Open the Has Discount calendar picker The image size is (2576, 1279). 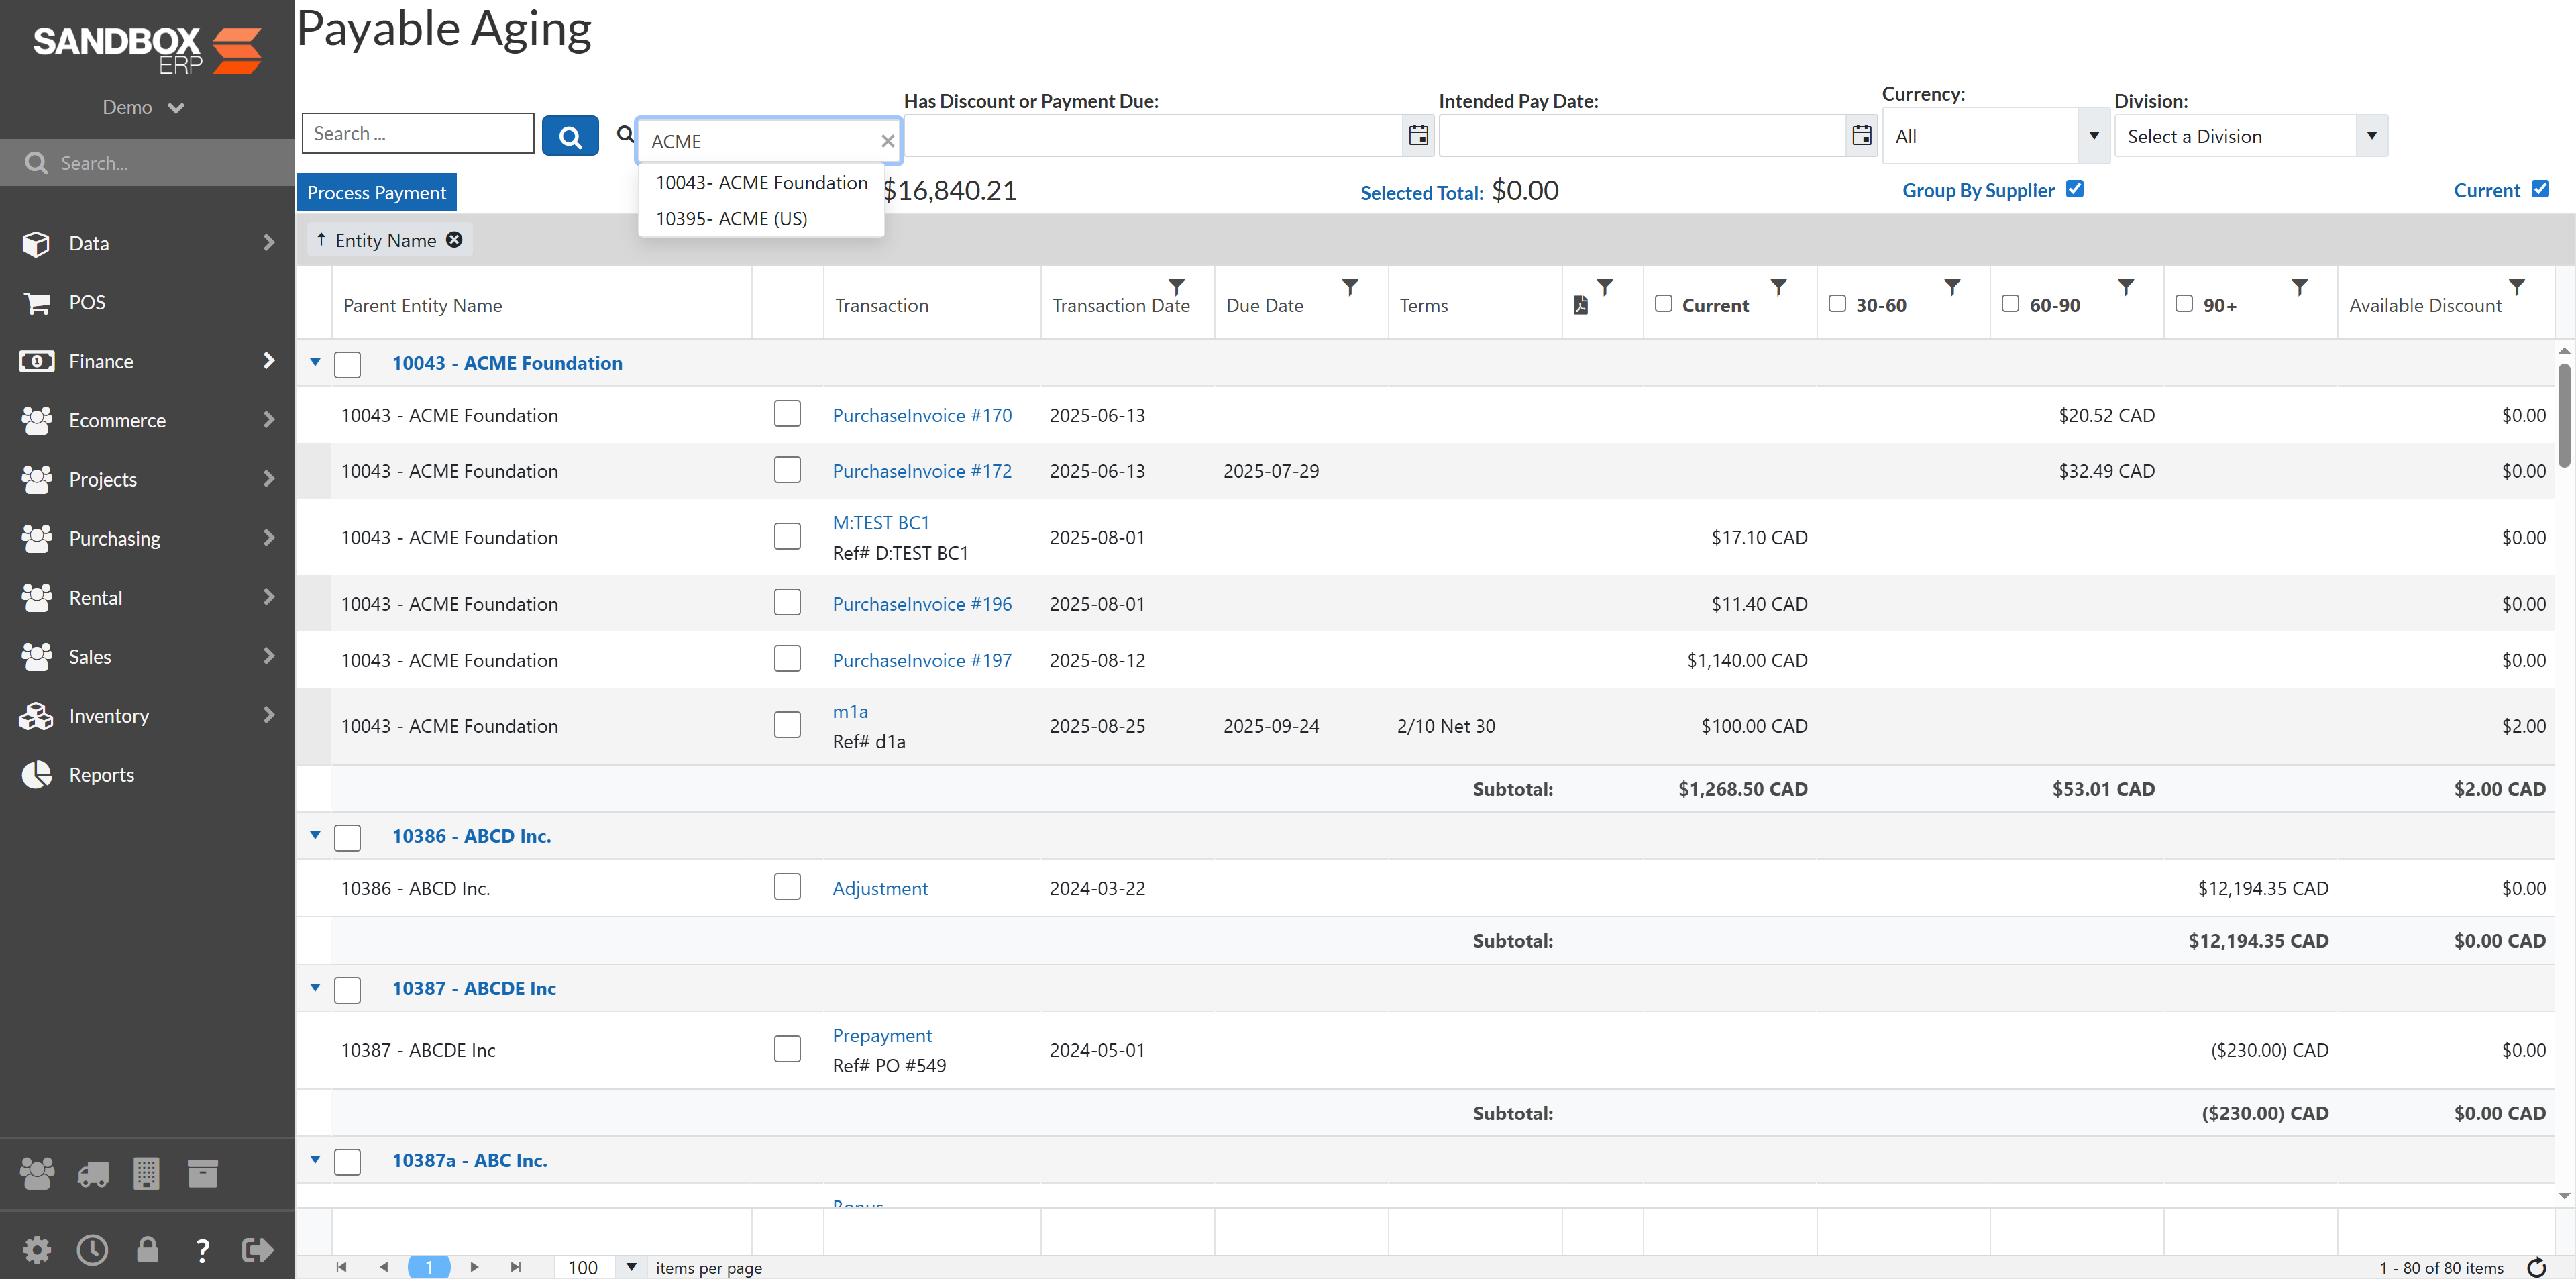click(x=1418, y=135)
